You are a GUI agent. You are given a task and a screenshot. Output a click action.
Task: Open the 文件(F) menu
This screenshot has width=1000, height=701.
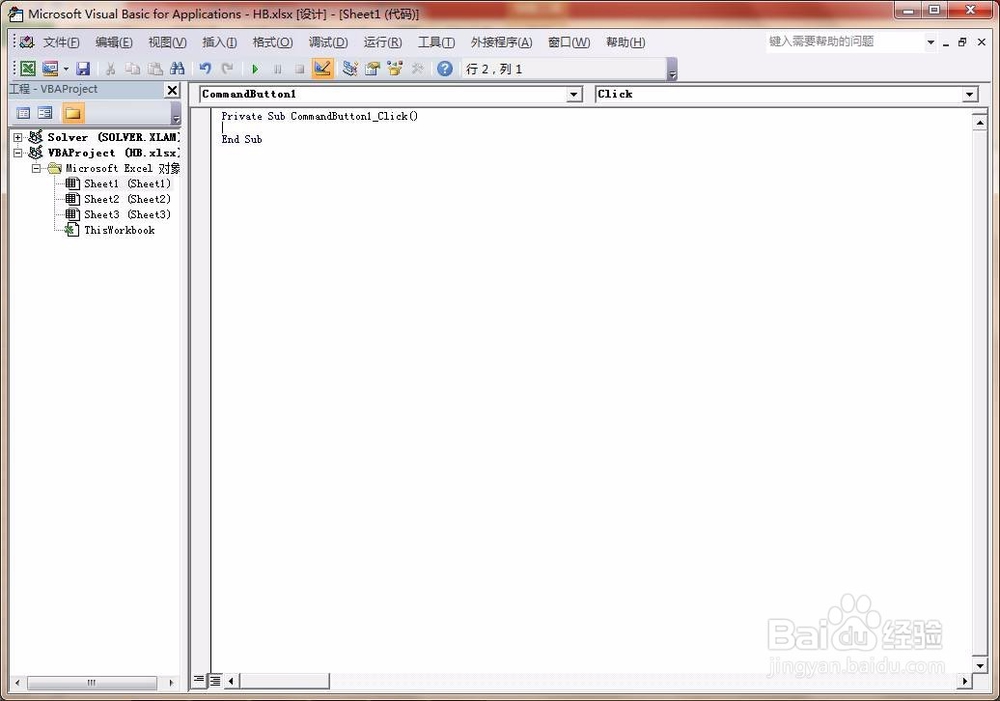(61, 42)
